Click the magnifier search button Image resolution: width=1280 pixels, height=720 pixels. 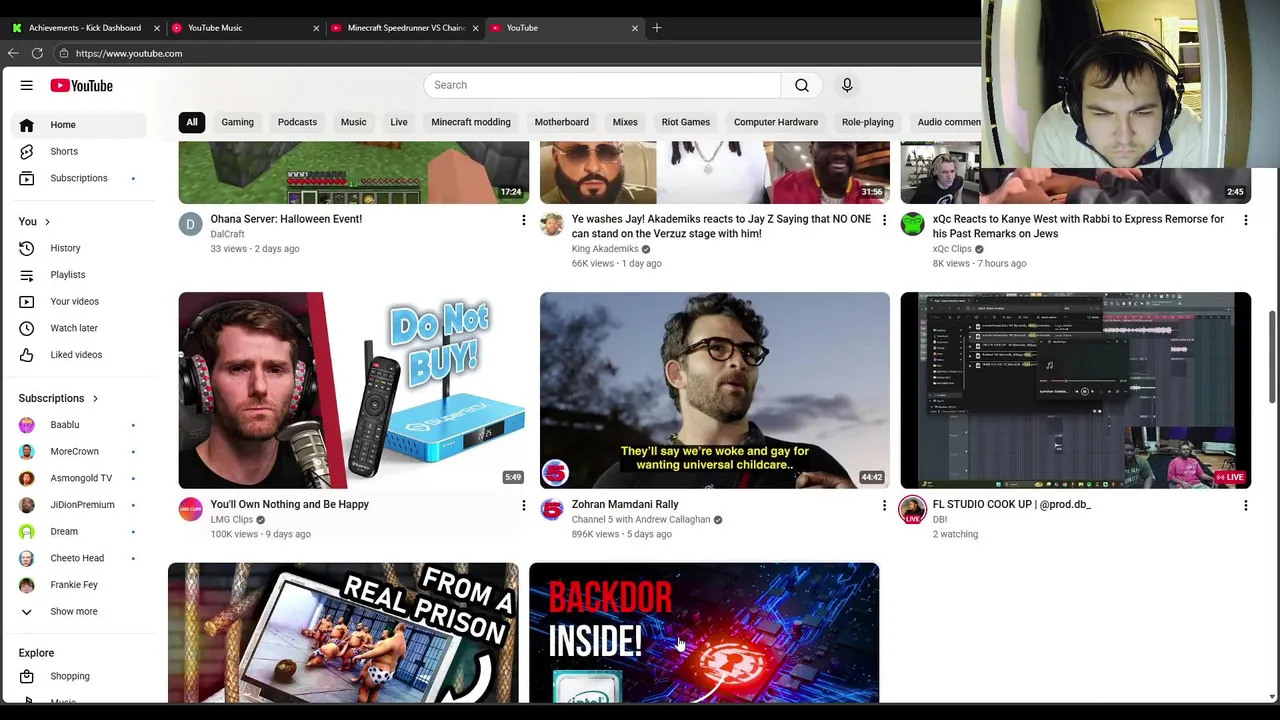802,85
